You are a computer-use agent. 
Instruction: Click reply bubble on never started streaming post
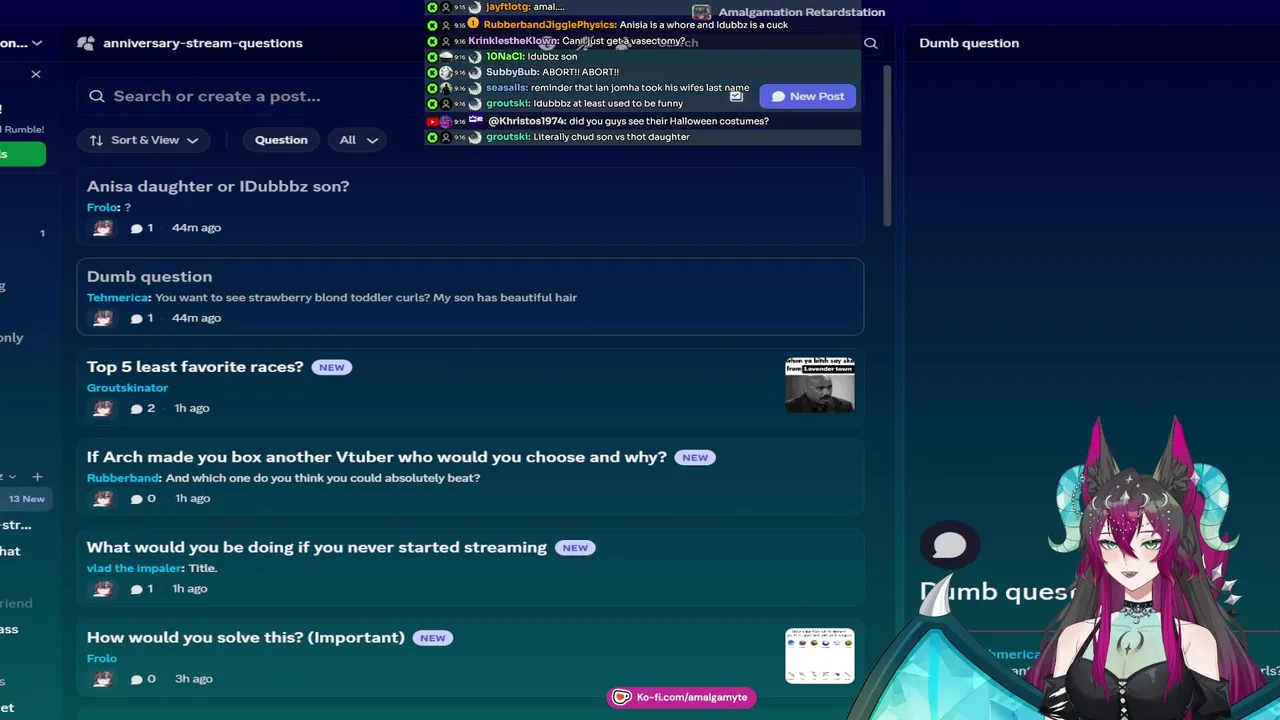(x=137, y=589)
